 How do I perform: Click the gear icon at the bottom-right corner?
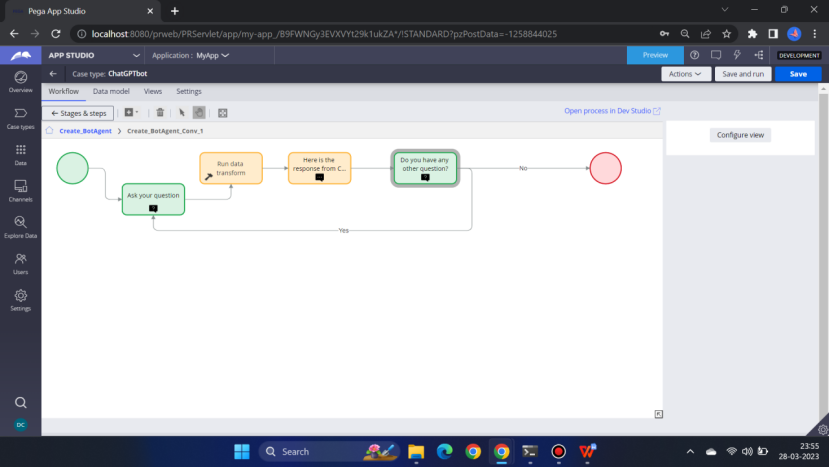pyautogui.click(x=823, y=430)
